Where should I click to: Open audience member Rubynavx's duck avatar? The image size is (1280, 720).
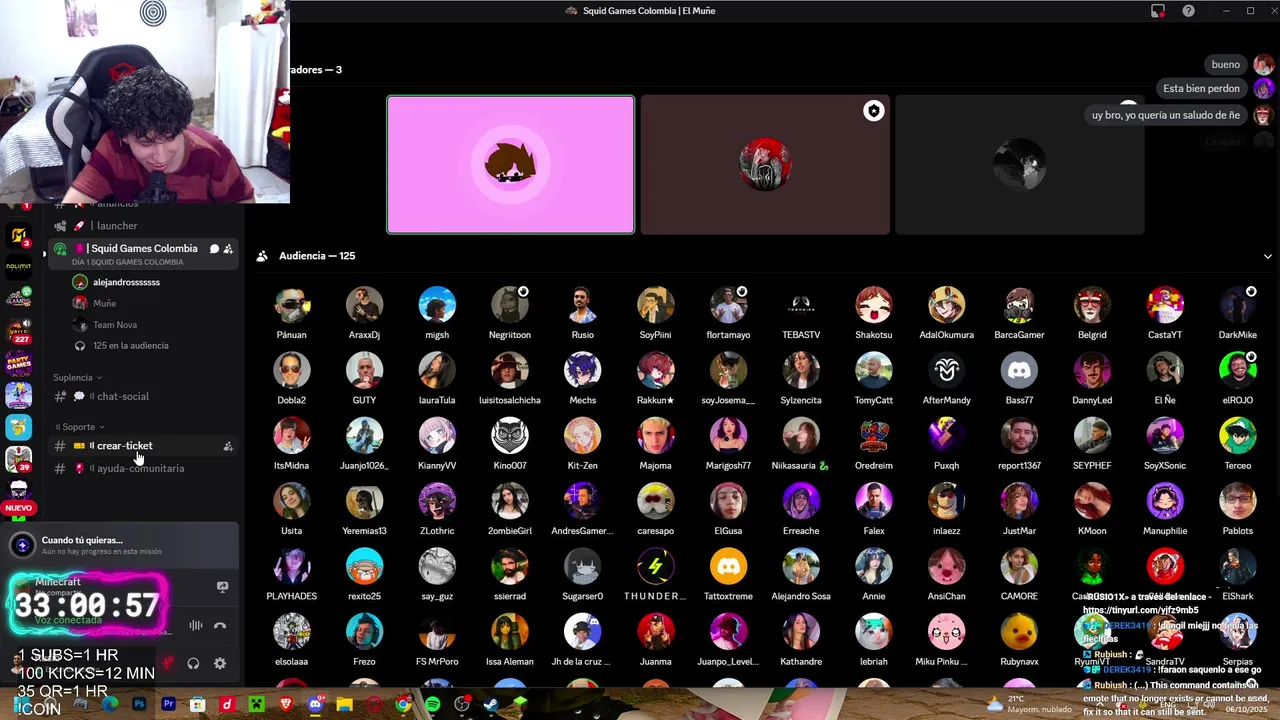click(x=1019, y=632)
